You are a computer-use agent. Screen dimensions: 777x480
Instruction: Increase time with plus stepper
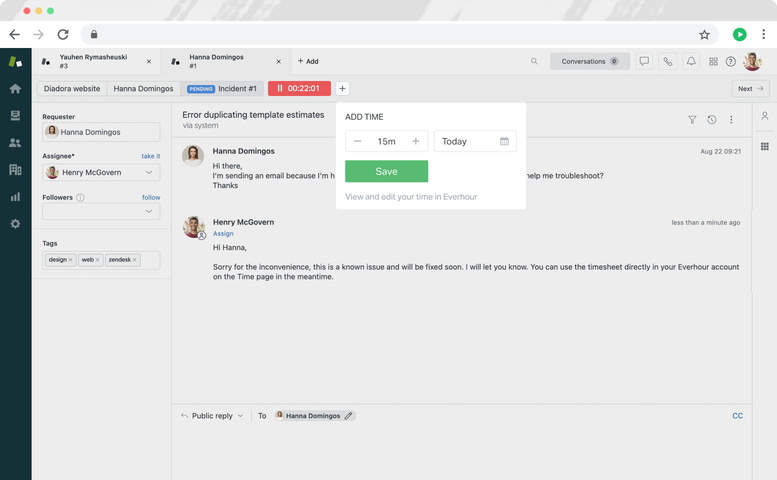pos(415,141)
